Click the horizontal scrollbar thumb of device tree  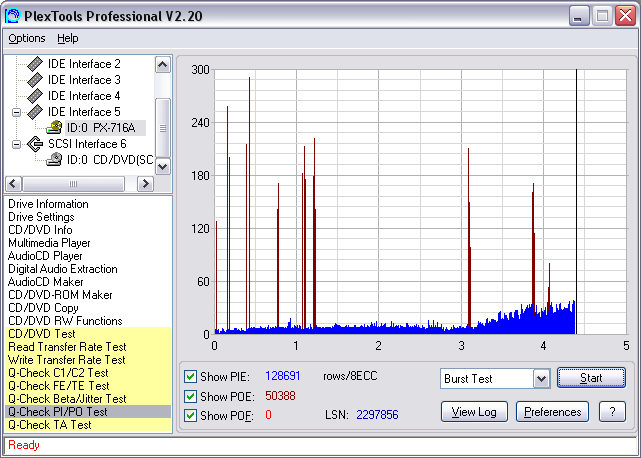73,184
